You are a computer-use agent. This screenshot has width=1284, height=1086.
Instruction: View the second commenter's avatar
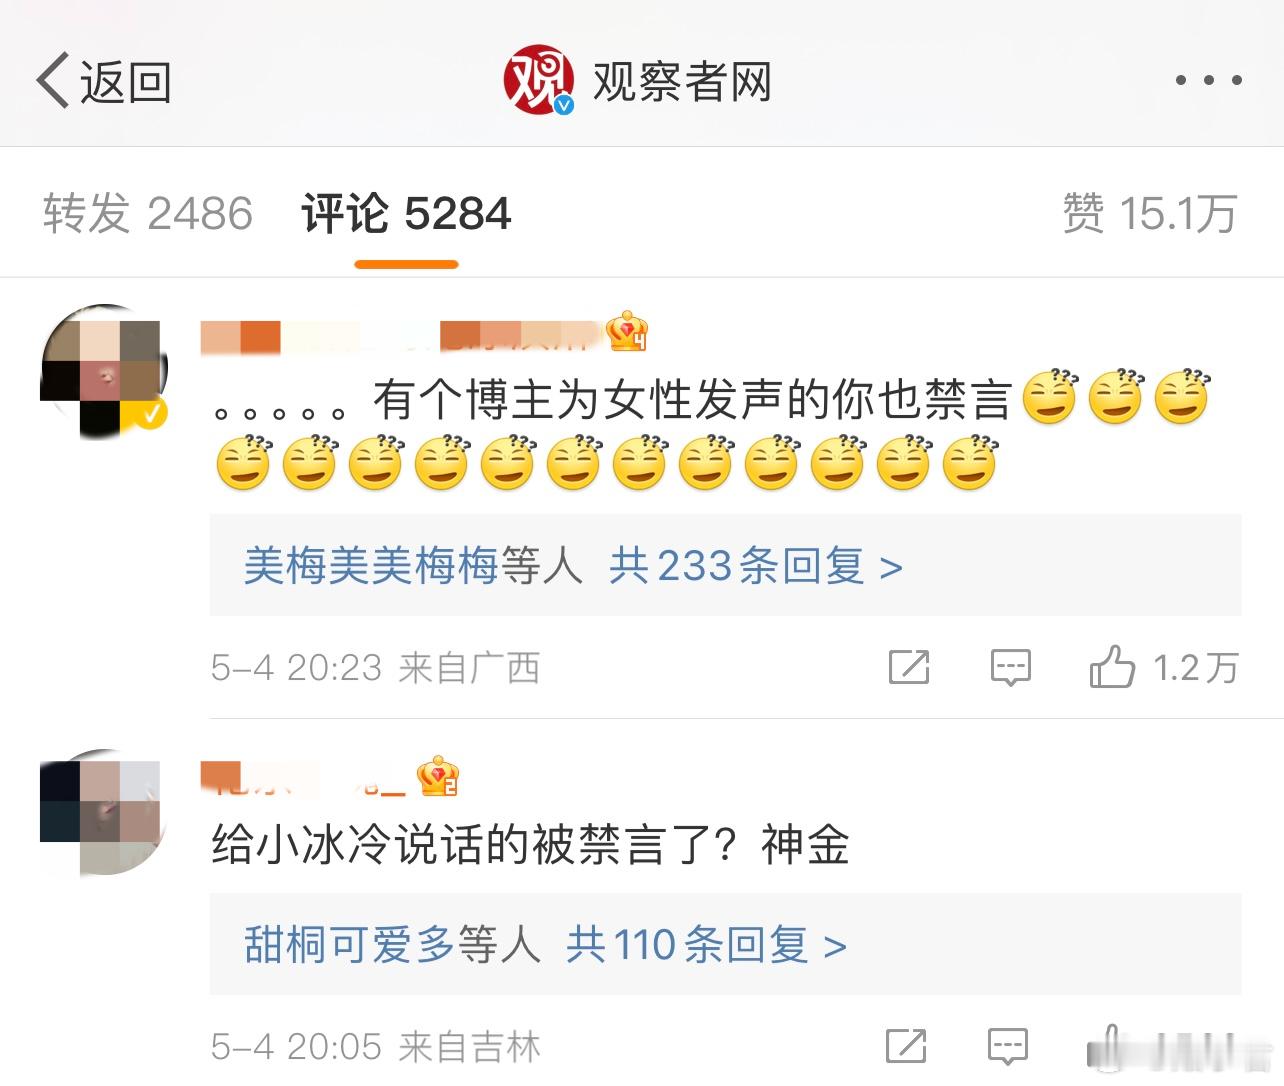(x=101, y=812)
